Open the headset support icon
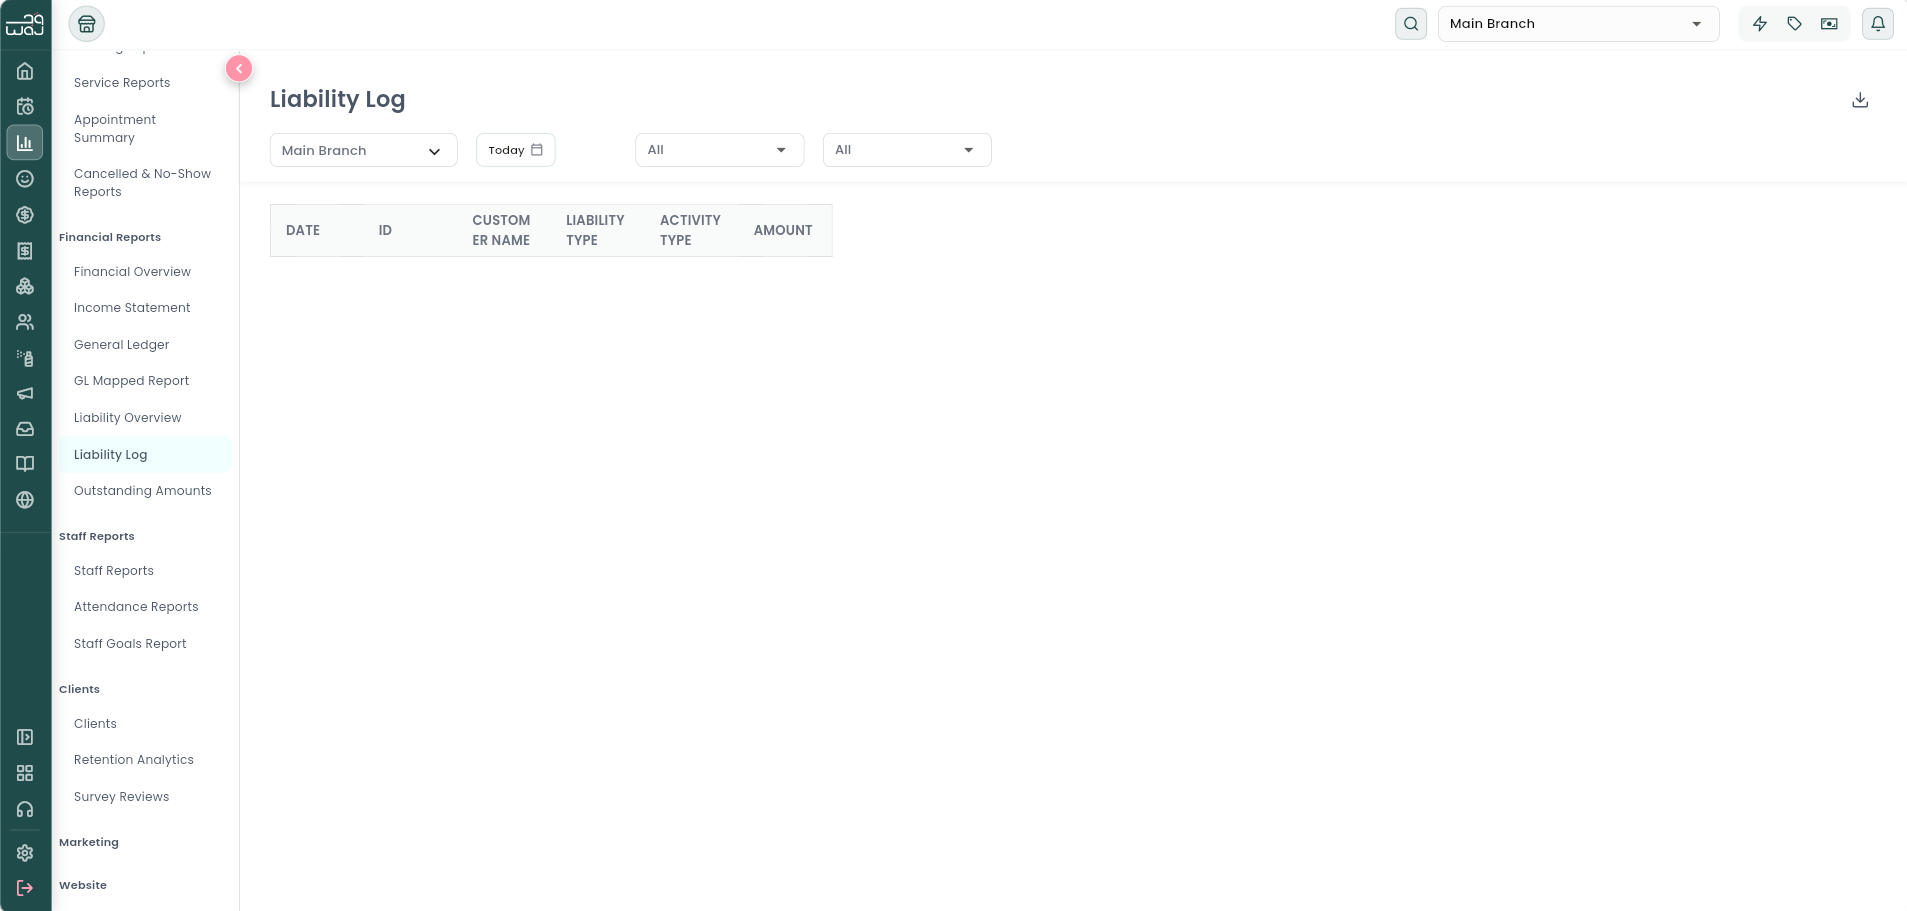 25,809
